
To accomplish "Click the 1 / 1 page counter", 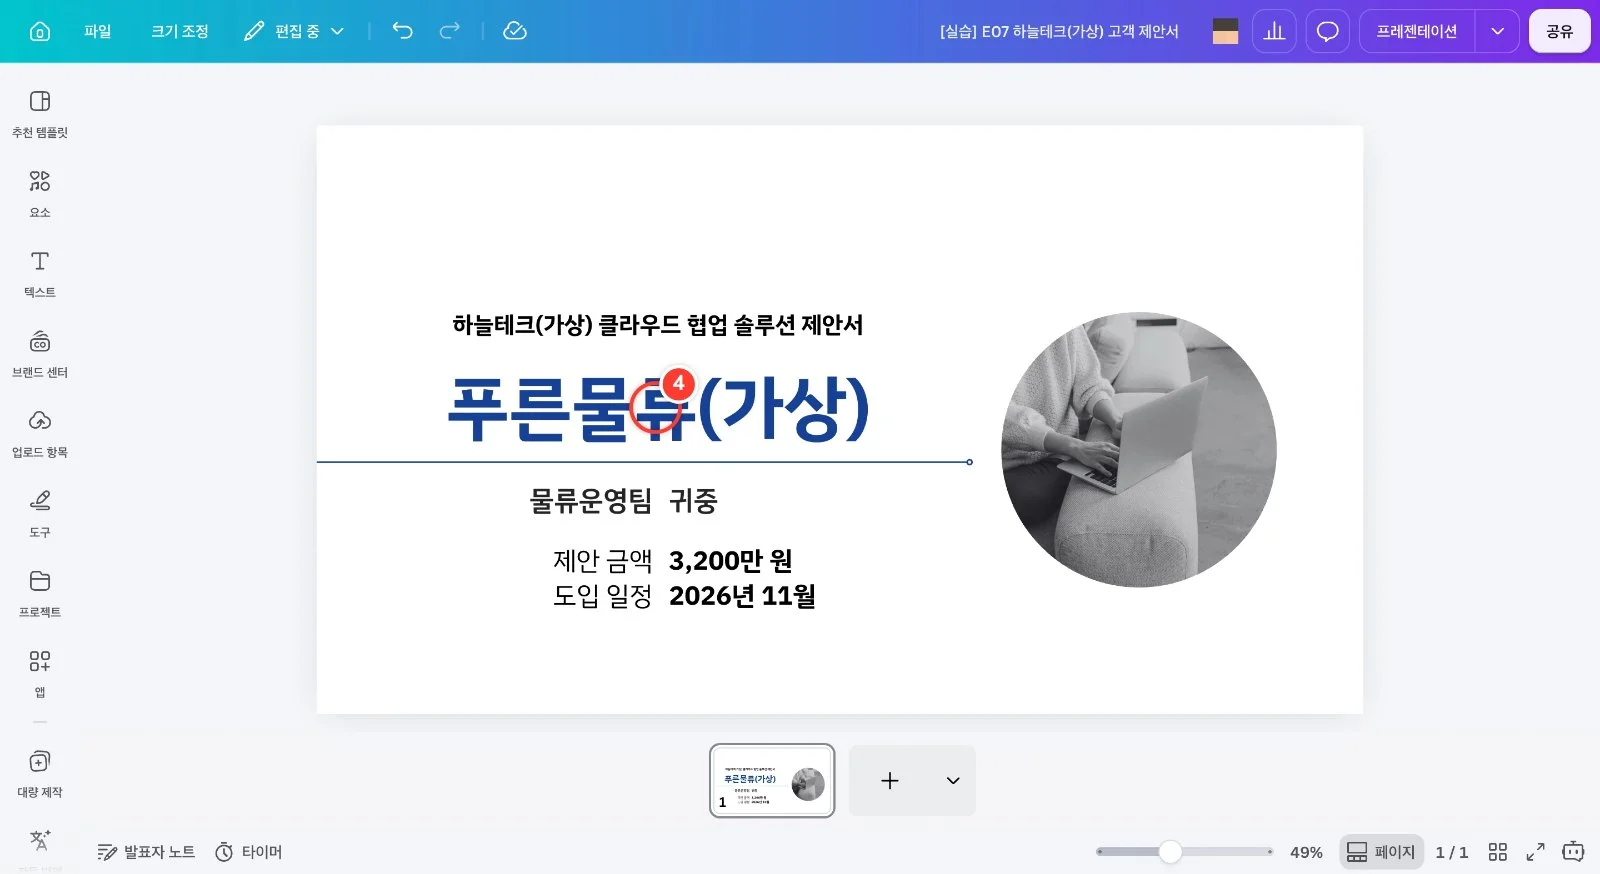I will pyautogui.click(x=1452, y=852).
